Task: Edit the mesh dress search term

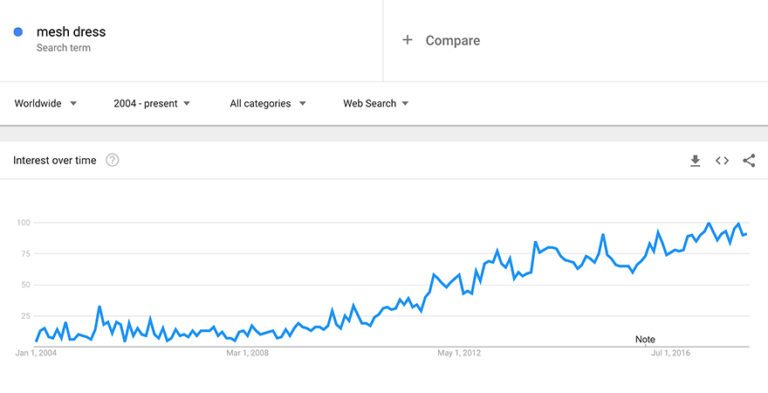Action: (71, 32)
